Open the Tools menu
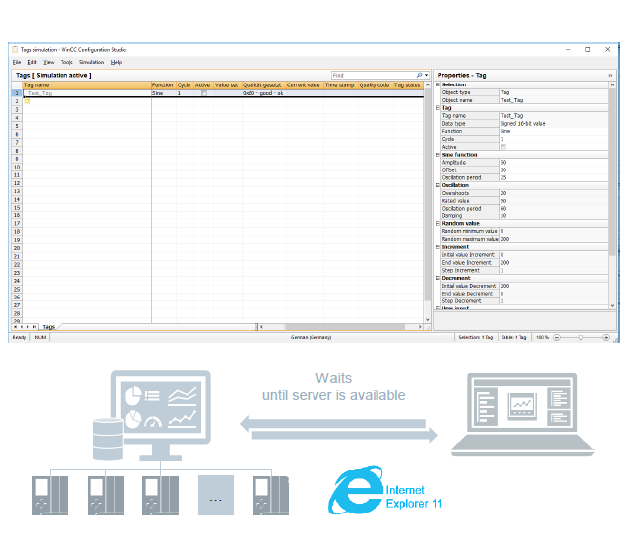 (67, 62)
